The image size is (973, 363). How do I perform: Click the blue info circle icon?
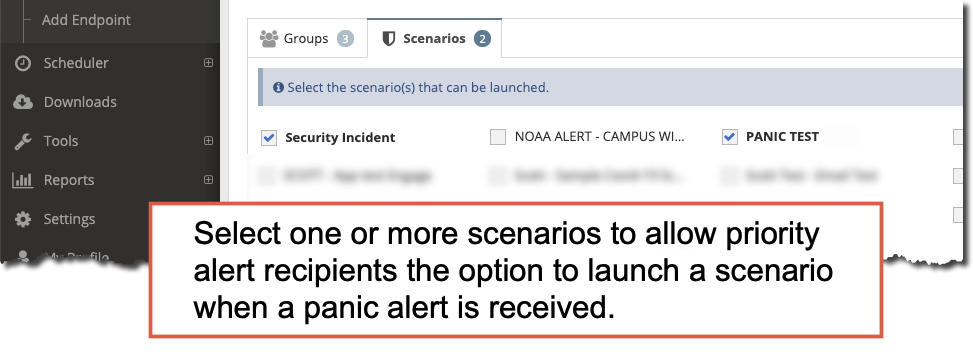[x=279, y=87]
